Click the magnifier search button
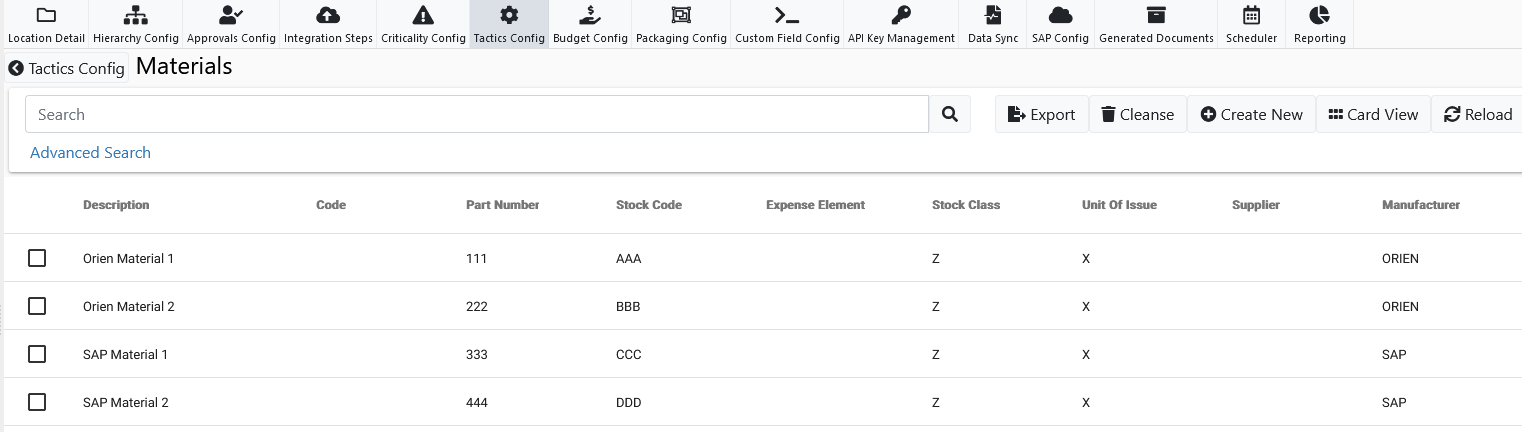This screenshot has width=1522, height=432. tap(950, 115)
